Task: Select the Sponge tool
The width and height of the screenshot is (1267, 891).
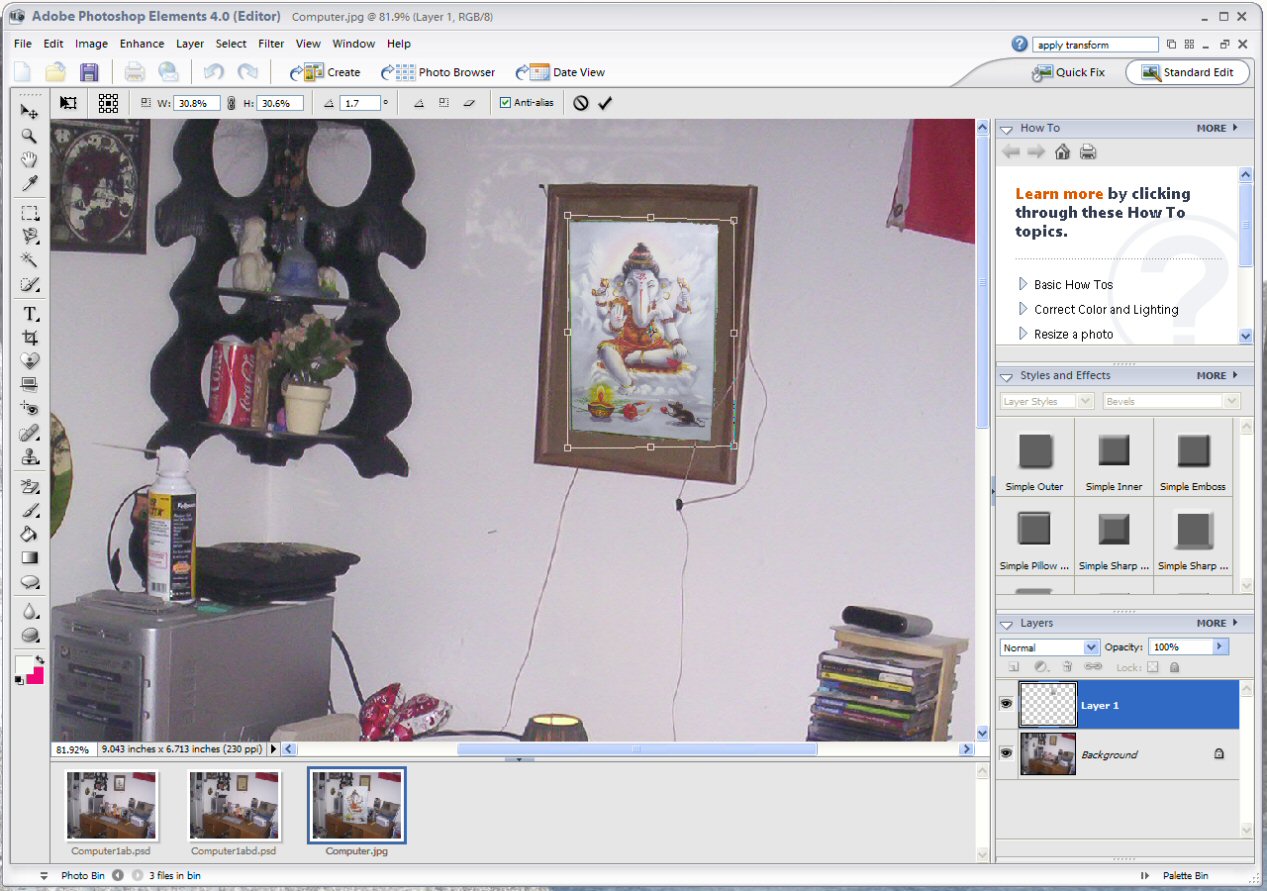Action: [30, 635]
